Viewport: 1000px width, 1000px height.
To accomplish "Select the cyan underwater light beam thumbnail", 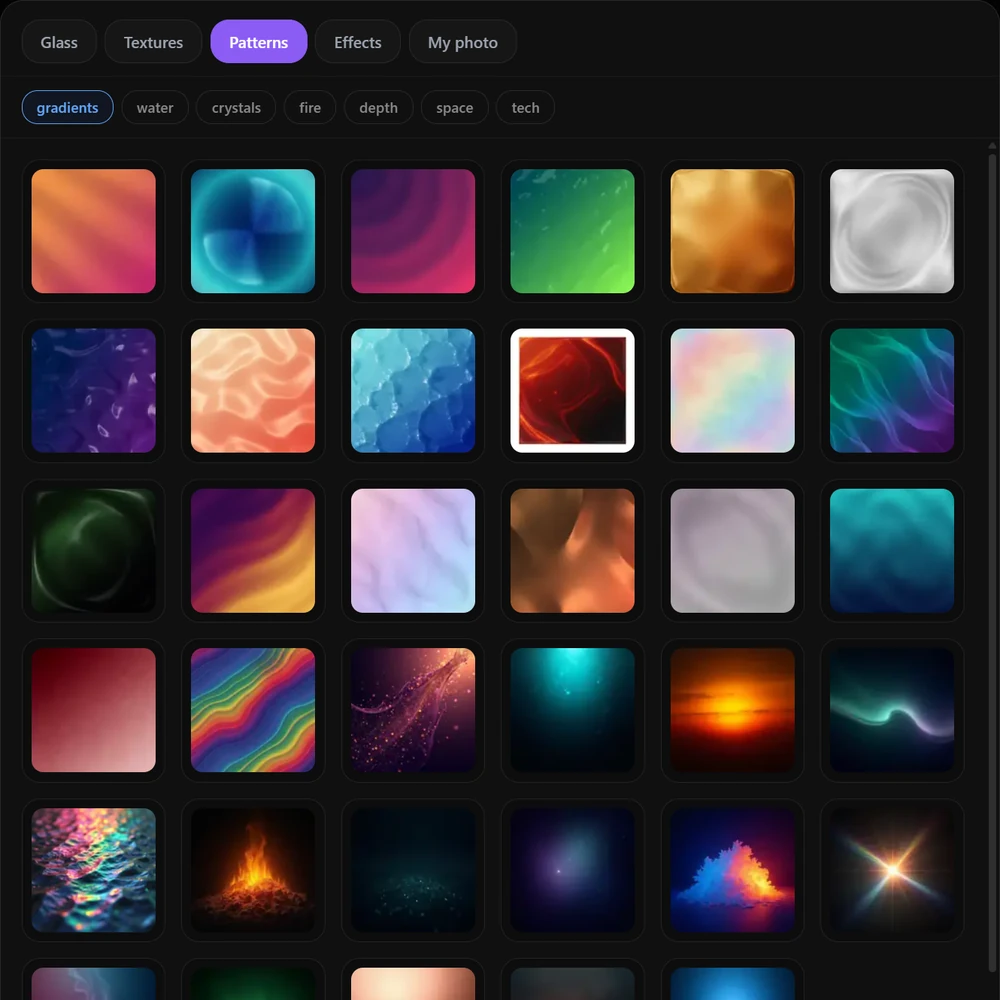I will coord(572,710).
